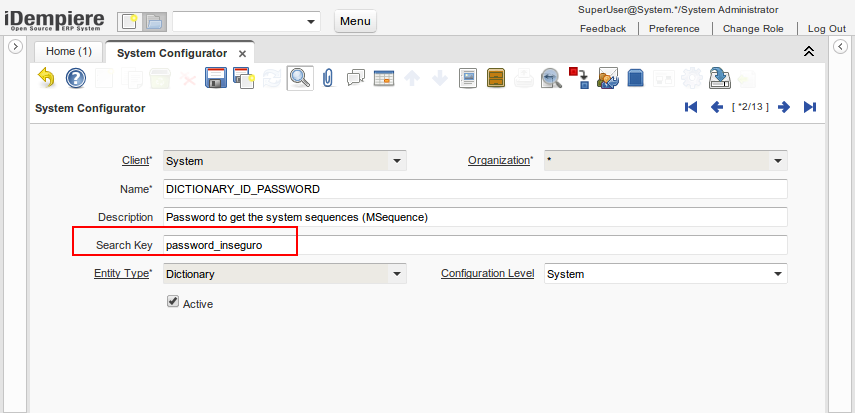Close the System Configurator tab
Image resolution: width=855 pixels, height=413 pixels.
[x=243, y=53]
